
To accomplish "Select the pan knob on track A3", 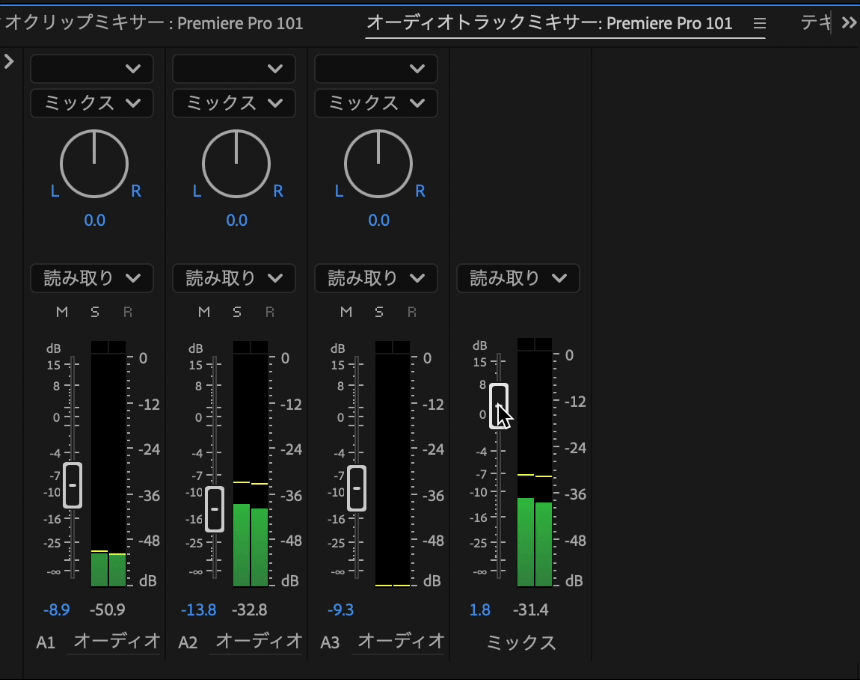I will 378,163.
